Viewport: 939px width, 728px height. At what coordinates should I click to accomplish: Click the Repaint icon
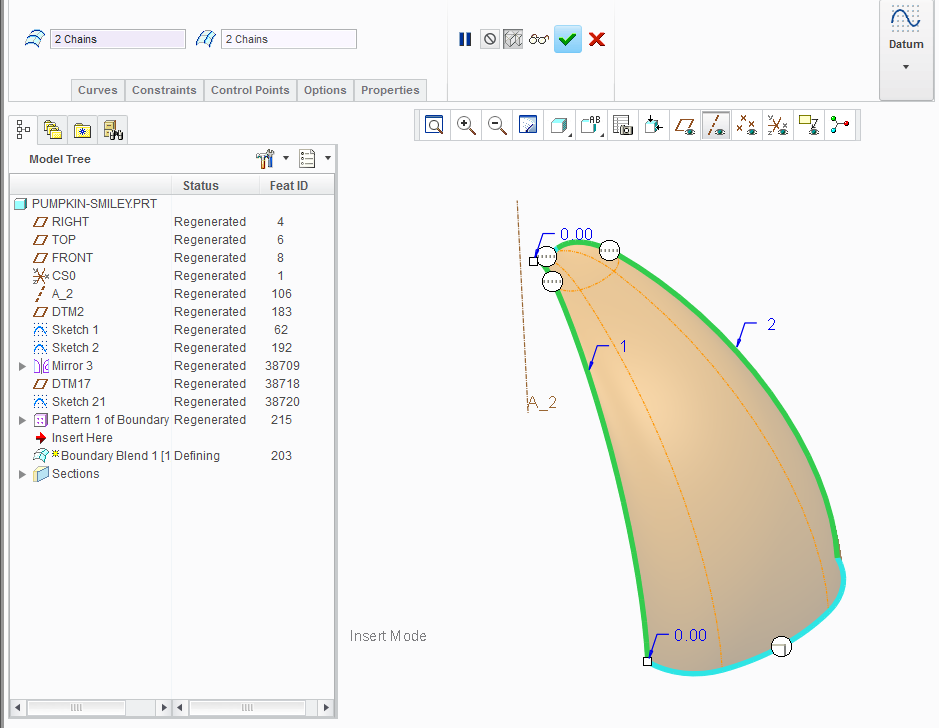pos(528,125)
